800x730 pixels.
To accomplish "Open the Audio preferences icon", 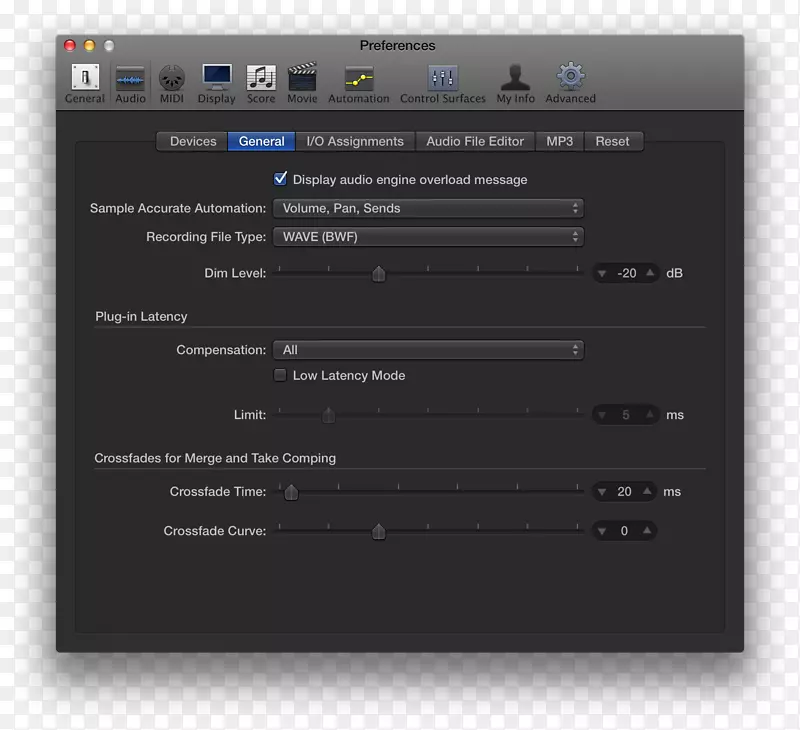I will 130,80.
